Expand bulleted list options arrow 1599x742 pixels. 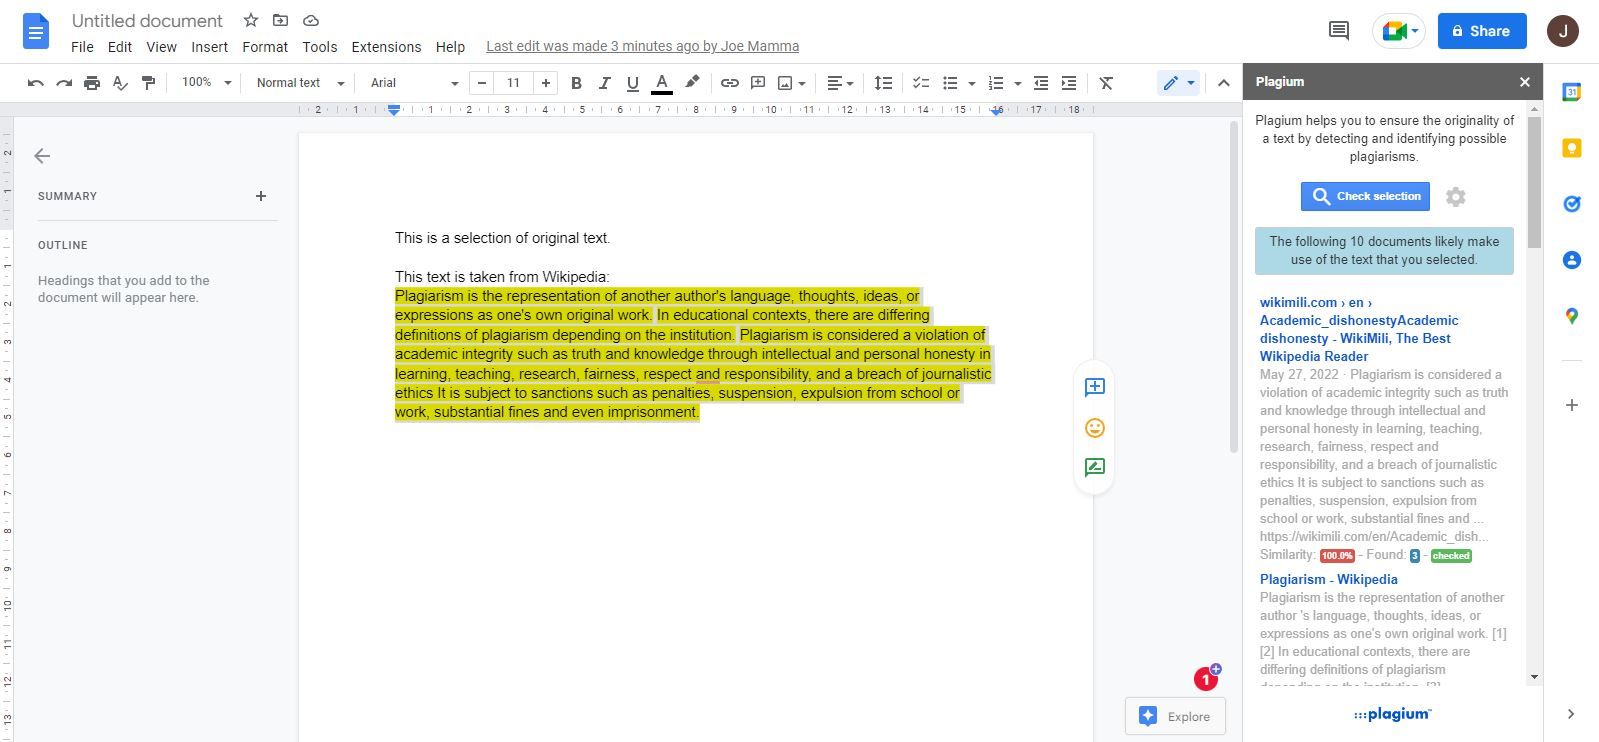(x=972, y=83)
